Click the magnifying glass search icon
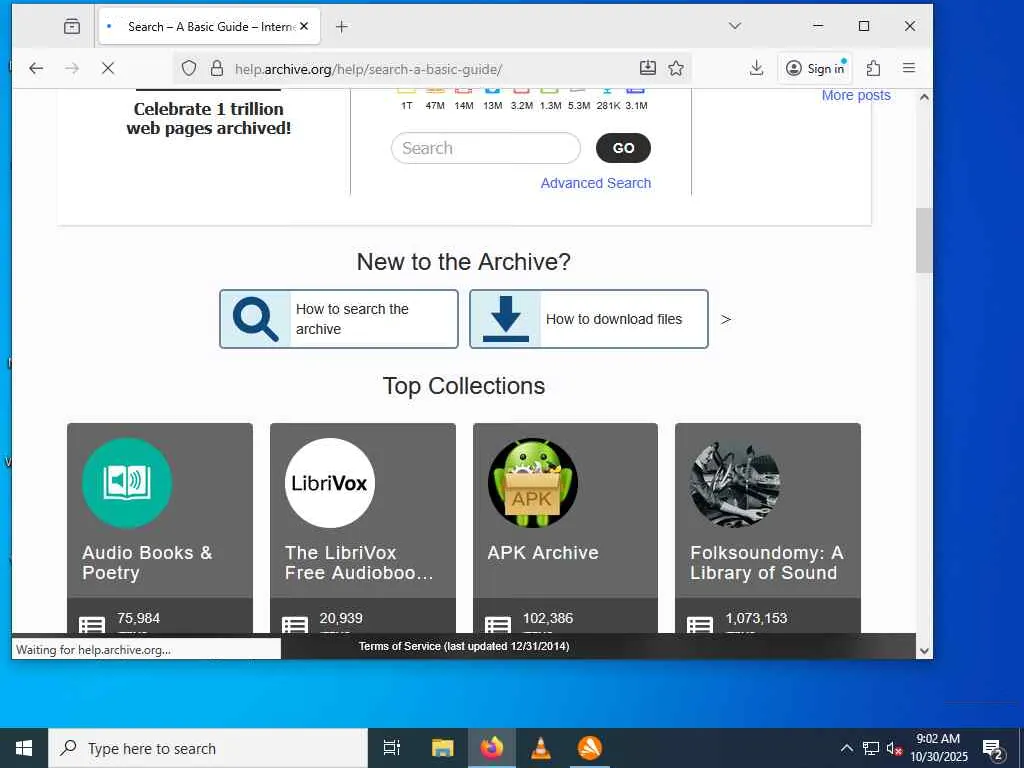The image size is (1024, 768). (255, 319)
